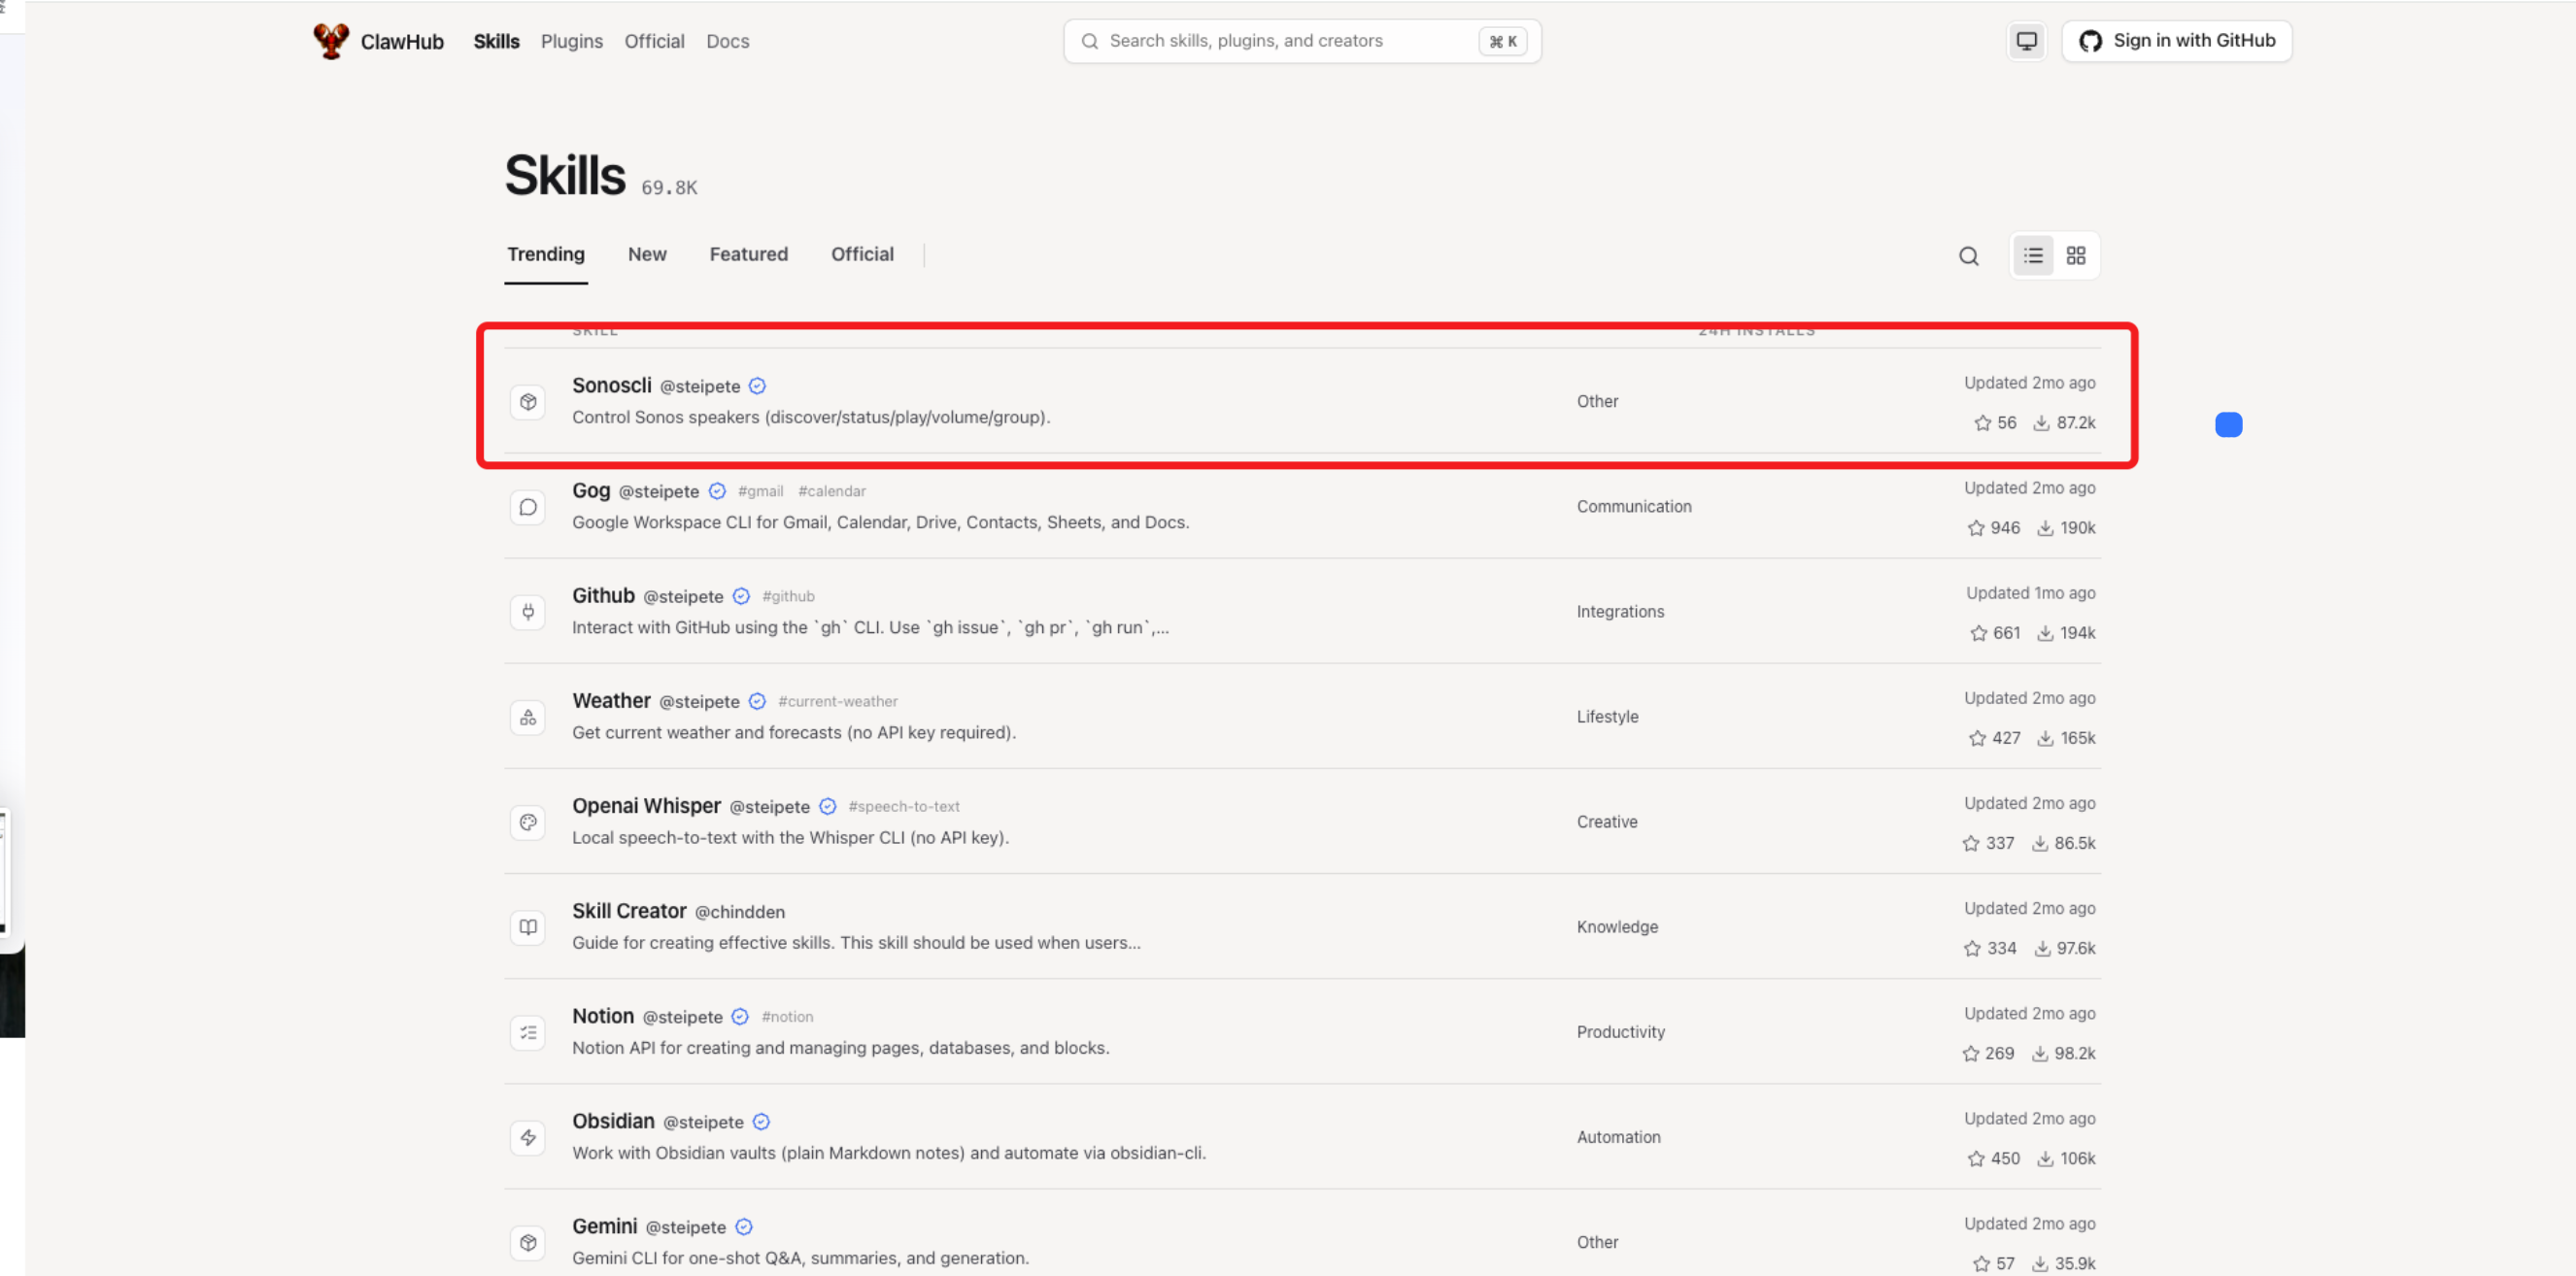Click the skills list search magnifier icon

pos(1968,256)
